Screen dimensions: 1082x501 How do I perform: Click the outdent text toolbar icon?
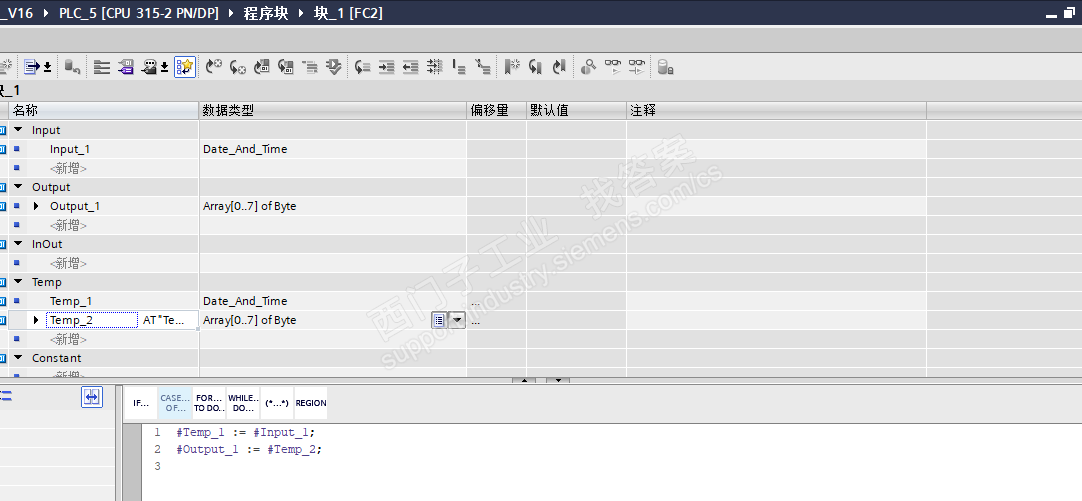pos(411,67)
